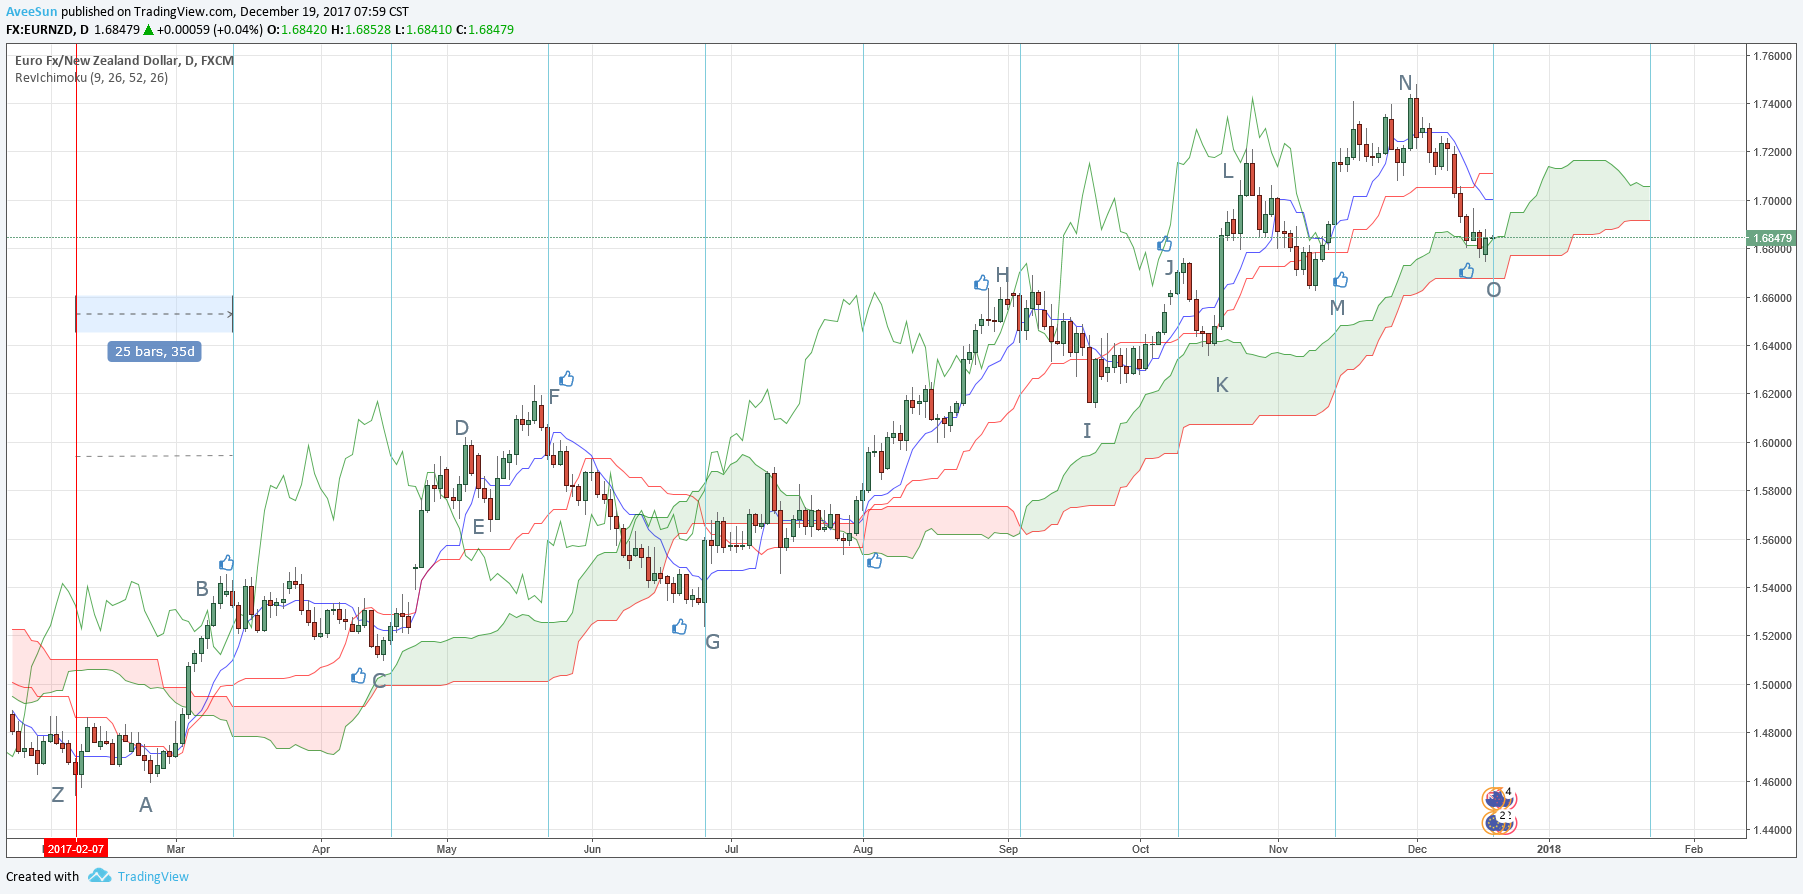Click the TradingView cloud logo icon
The image size is (1803, 894).
click(99, 876)
